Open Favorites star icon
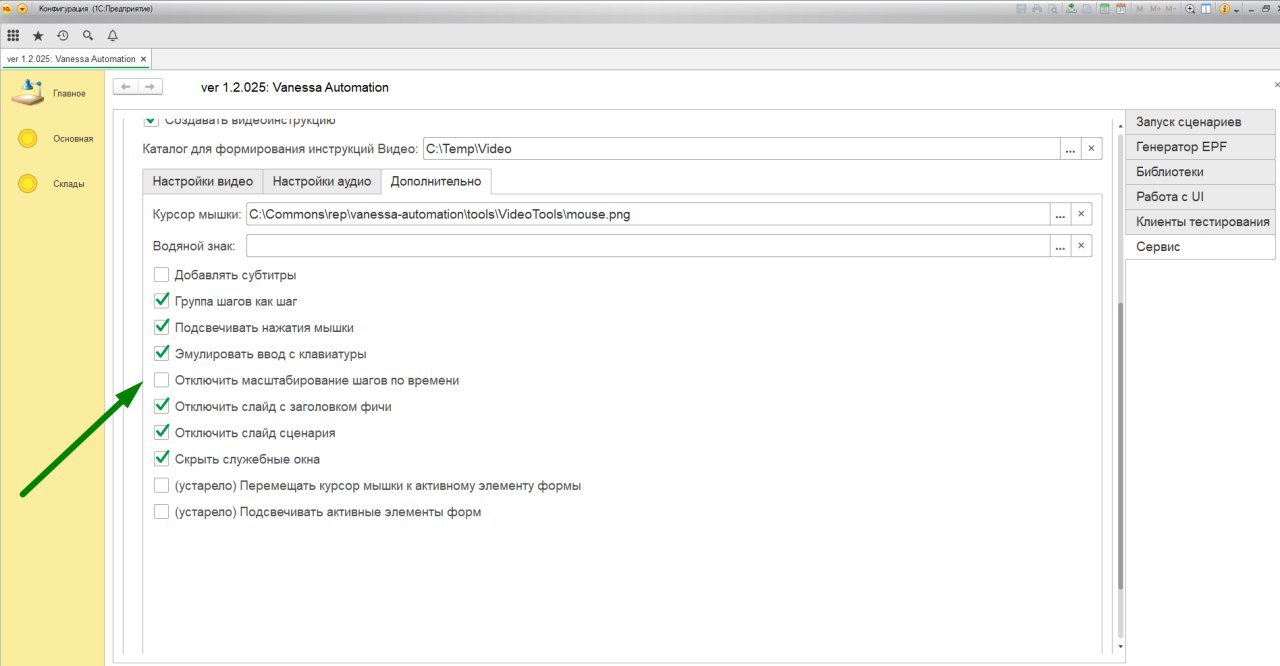The height and width of the screenshot is (666, 1280). 38,35
